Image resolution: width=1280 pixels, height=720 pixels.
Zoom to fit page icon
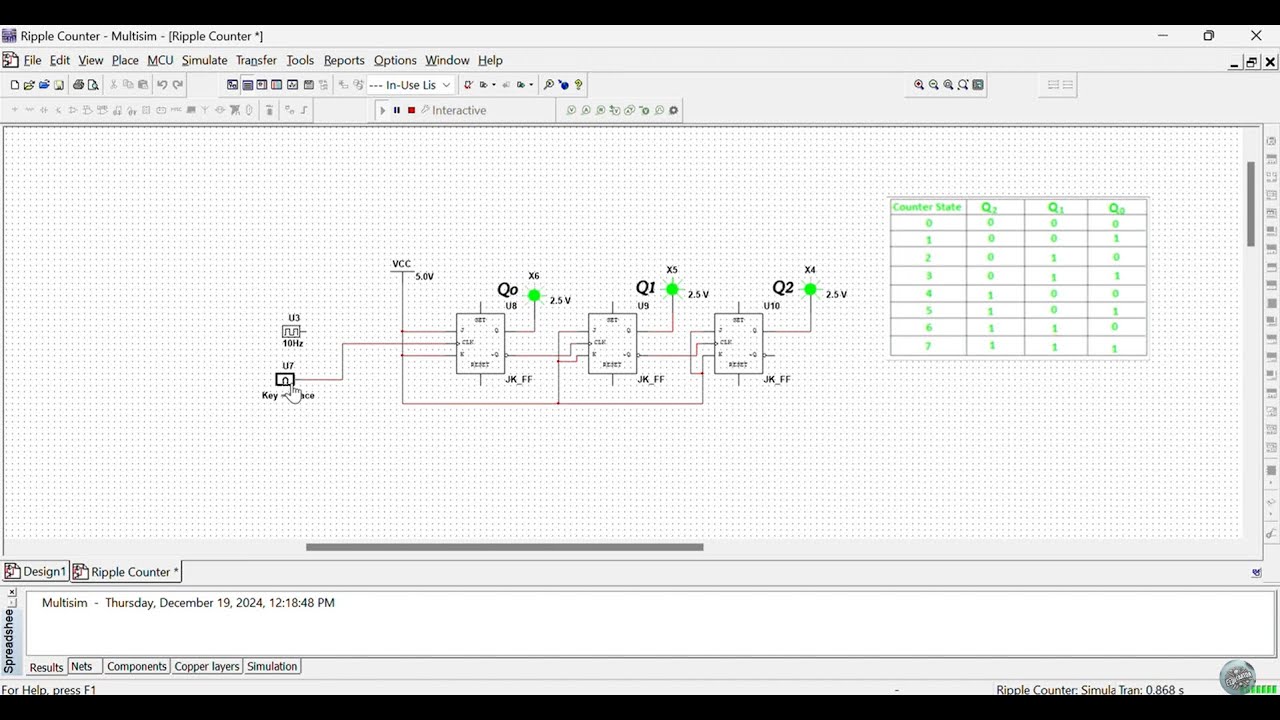[963, 85]
